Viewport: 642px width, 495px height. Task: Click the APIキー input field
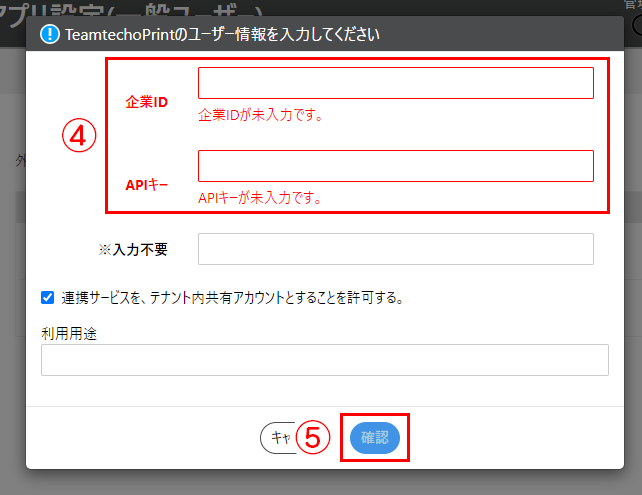[x=396, y=166]
